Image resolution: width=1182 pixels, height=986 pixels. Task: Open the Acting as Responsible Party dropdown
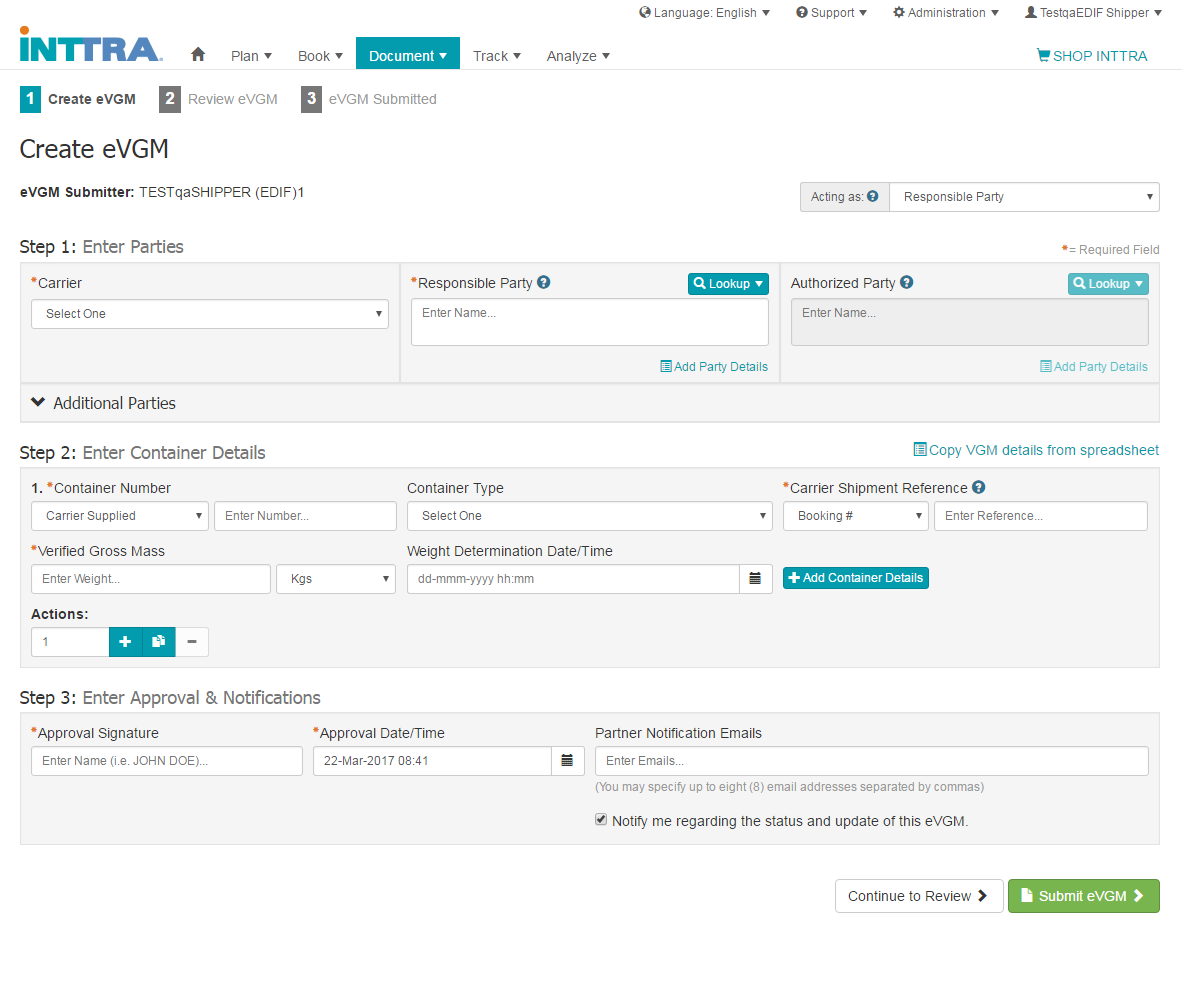[x=1024, y=197]
